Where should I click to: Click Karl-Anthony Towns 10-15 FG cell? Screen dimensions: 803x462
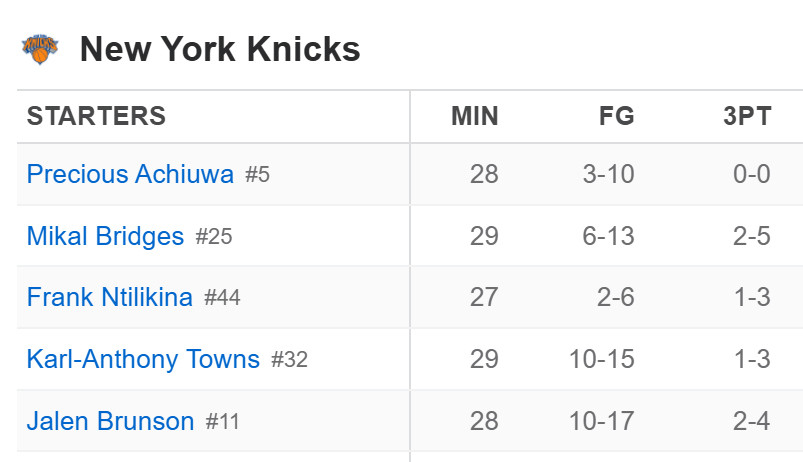click(x=602, y=359)
